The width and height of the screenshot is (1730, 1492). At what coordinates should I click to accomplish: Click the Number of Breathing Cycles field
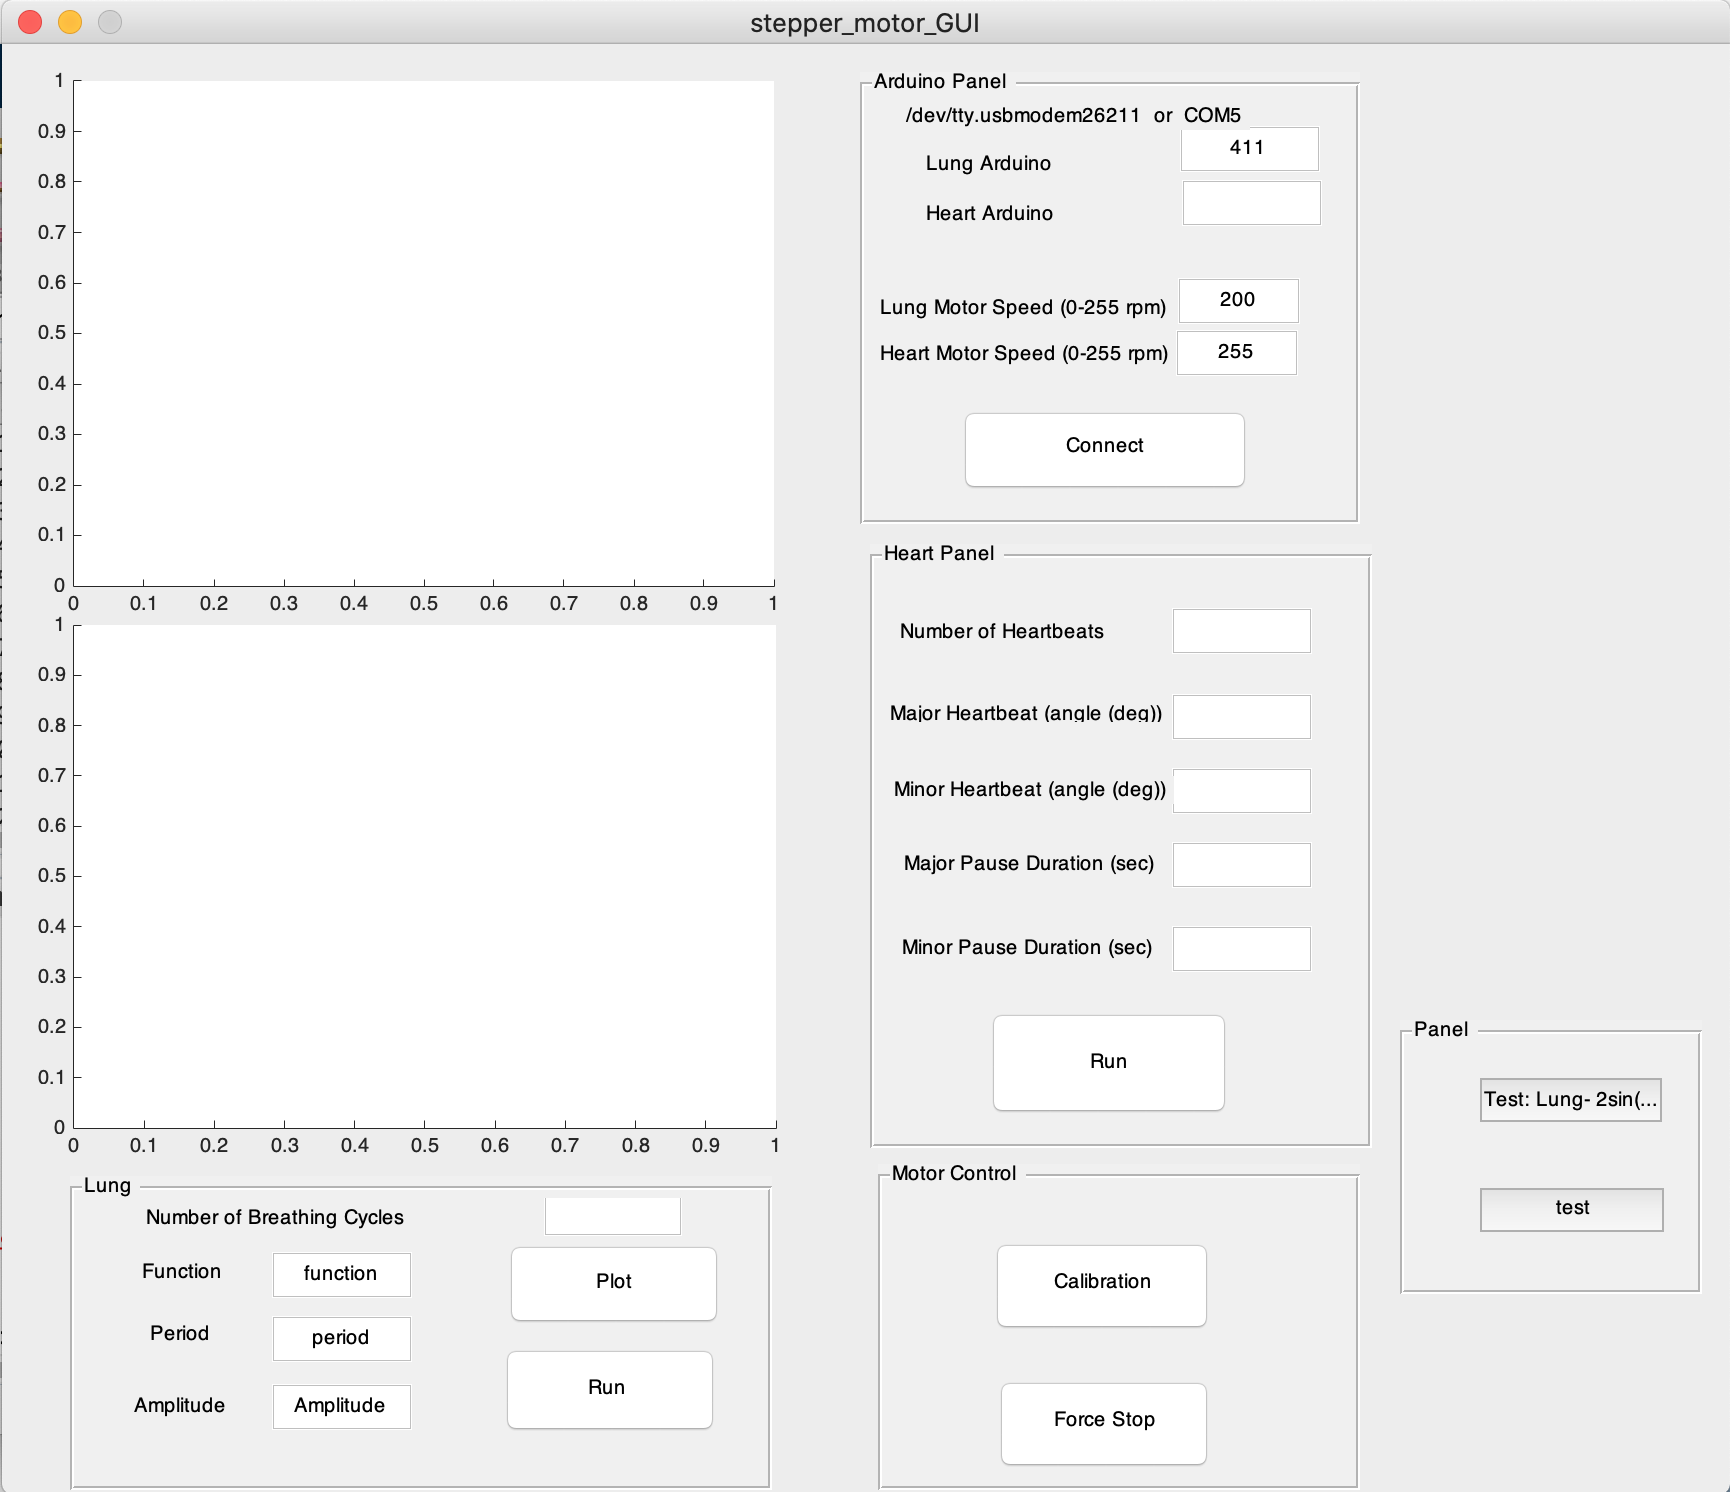[x=612, y=1216]
